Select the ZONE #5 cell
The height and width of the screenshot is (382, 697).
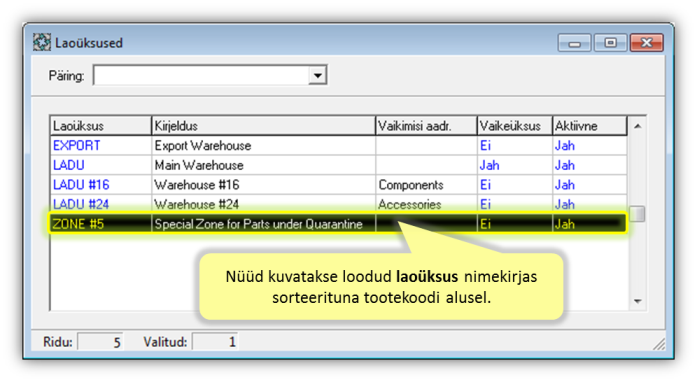(101, 224)
